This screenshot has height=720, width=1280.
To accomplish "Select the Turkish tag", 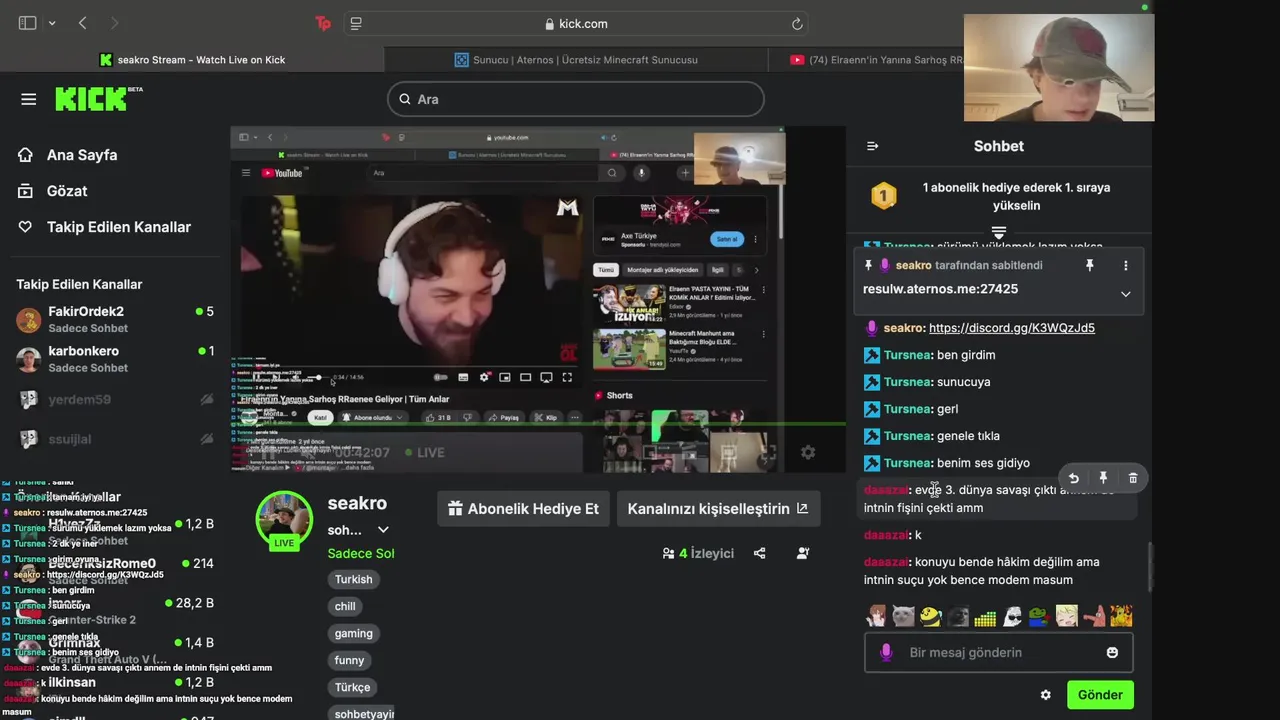I will pos(354,580).
